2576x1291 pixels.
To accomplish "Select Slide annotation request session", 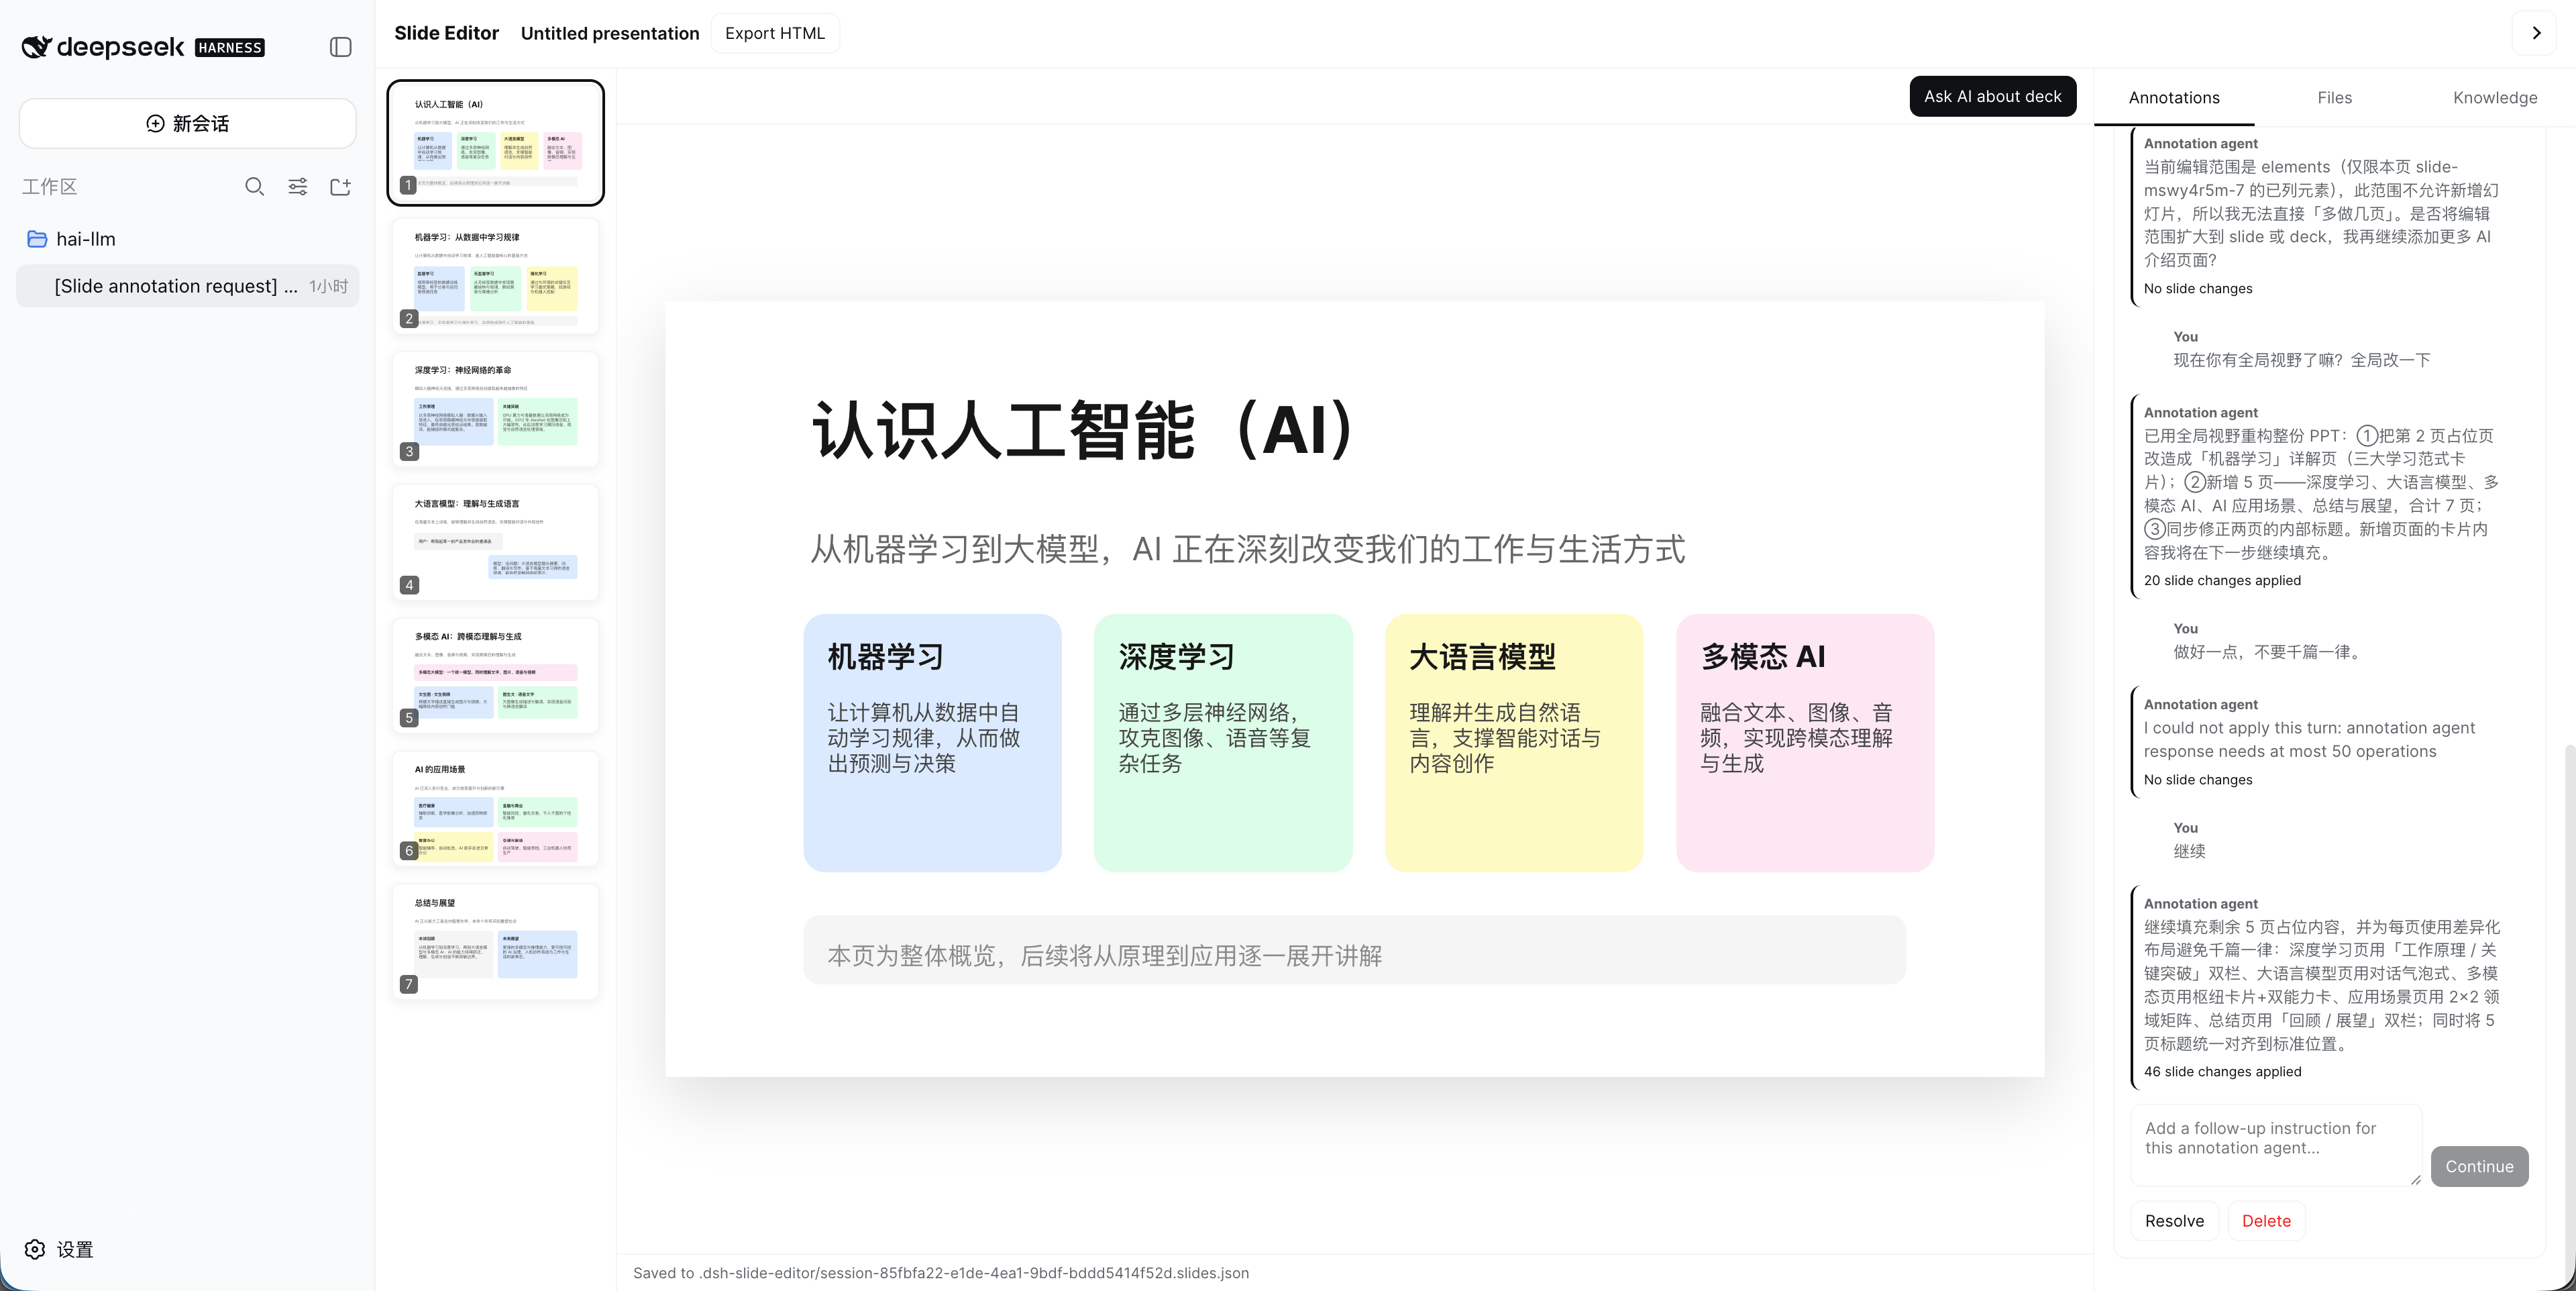I will point(188,286).
